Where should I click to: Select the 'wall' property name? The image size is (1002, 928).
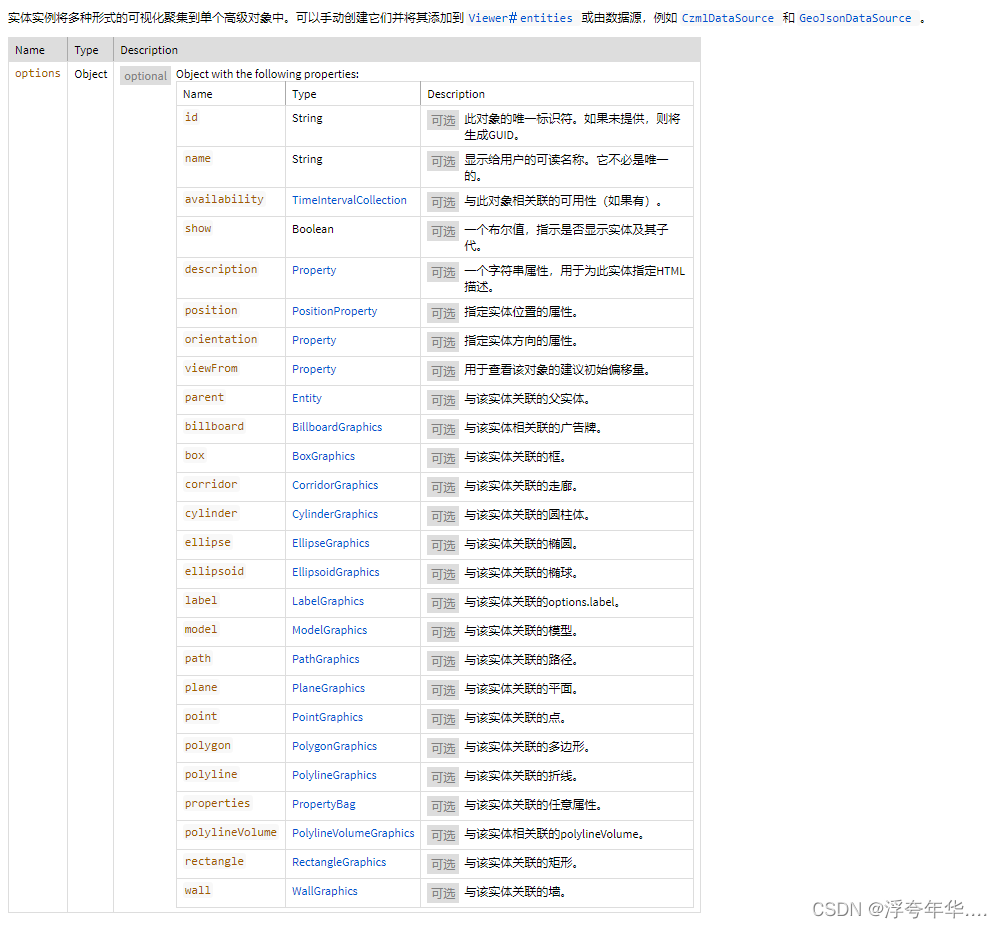[197, 891]
